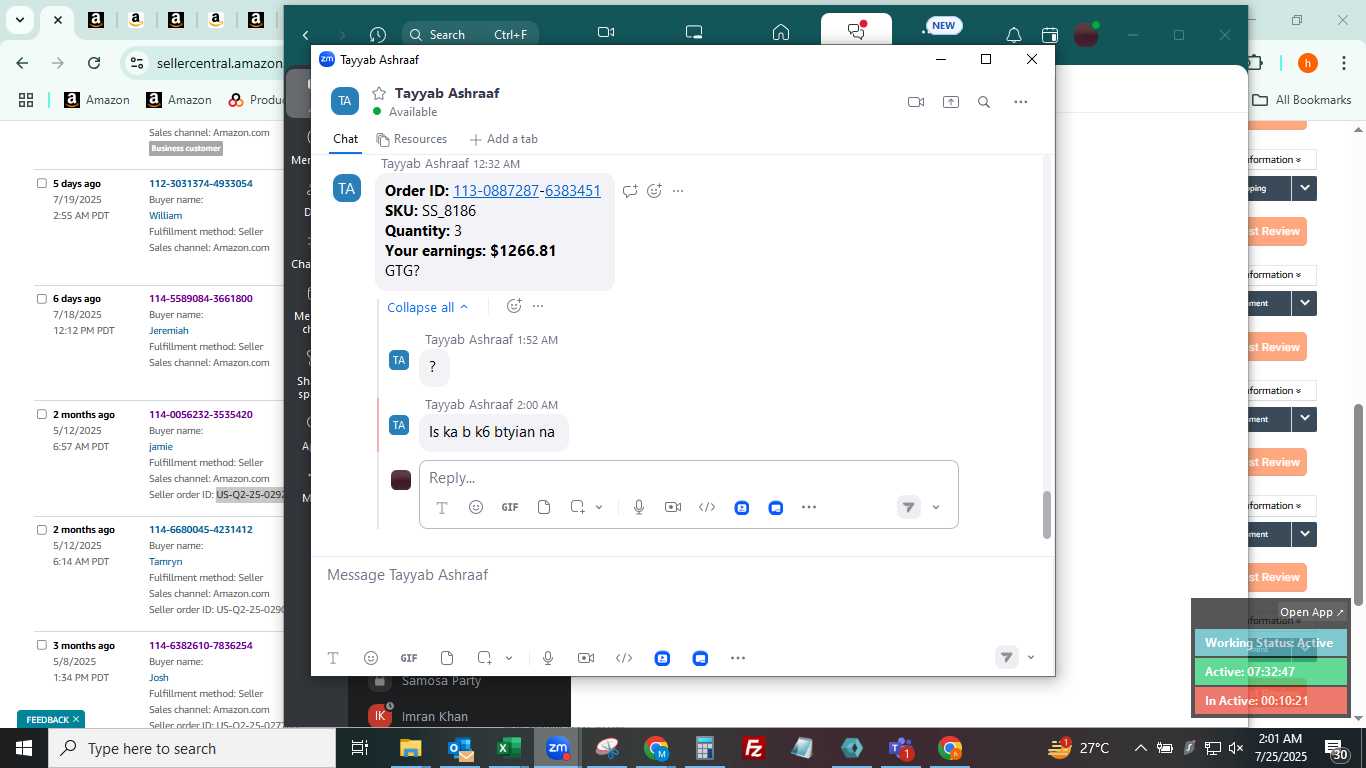1366x768 pixels.
Task: Open the 6383451 link in the message
Action: pyautogui.click(x=573, y=191)
